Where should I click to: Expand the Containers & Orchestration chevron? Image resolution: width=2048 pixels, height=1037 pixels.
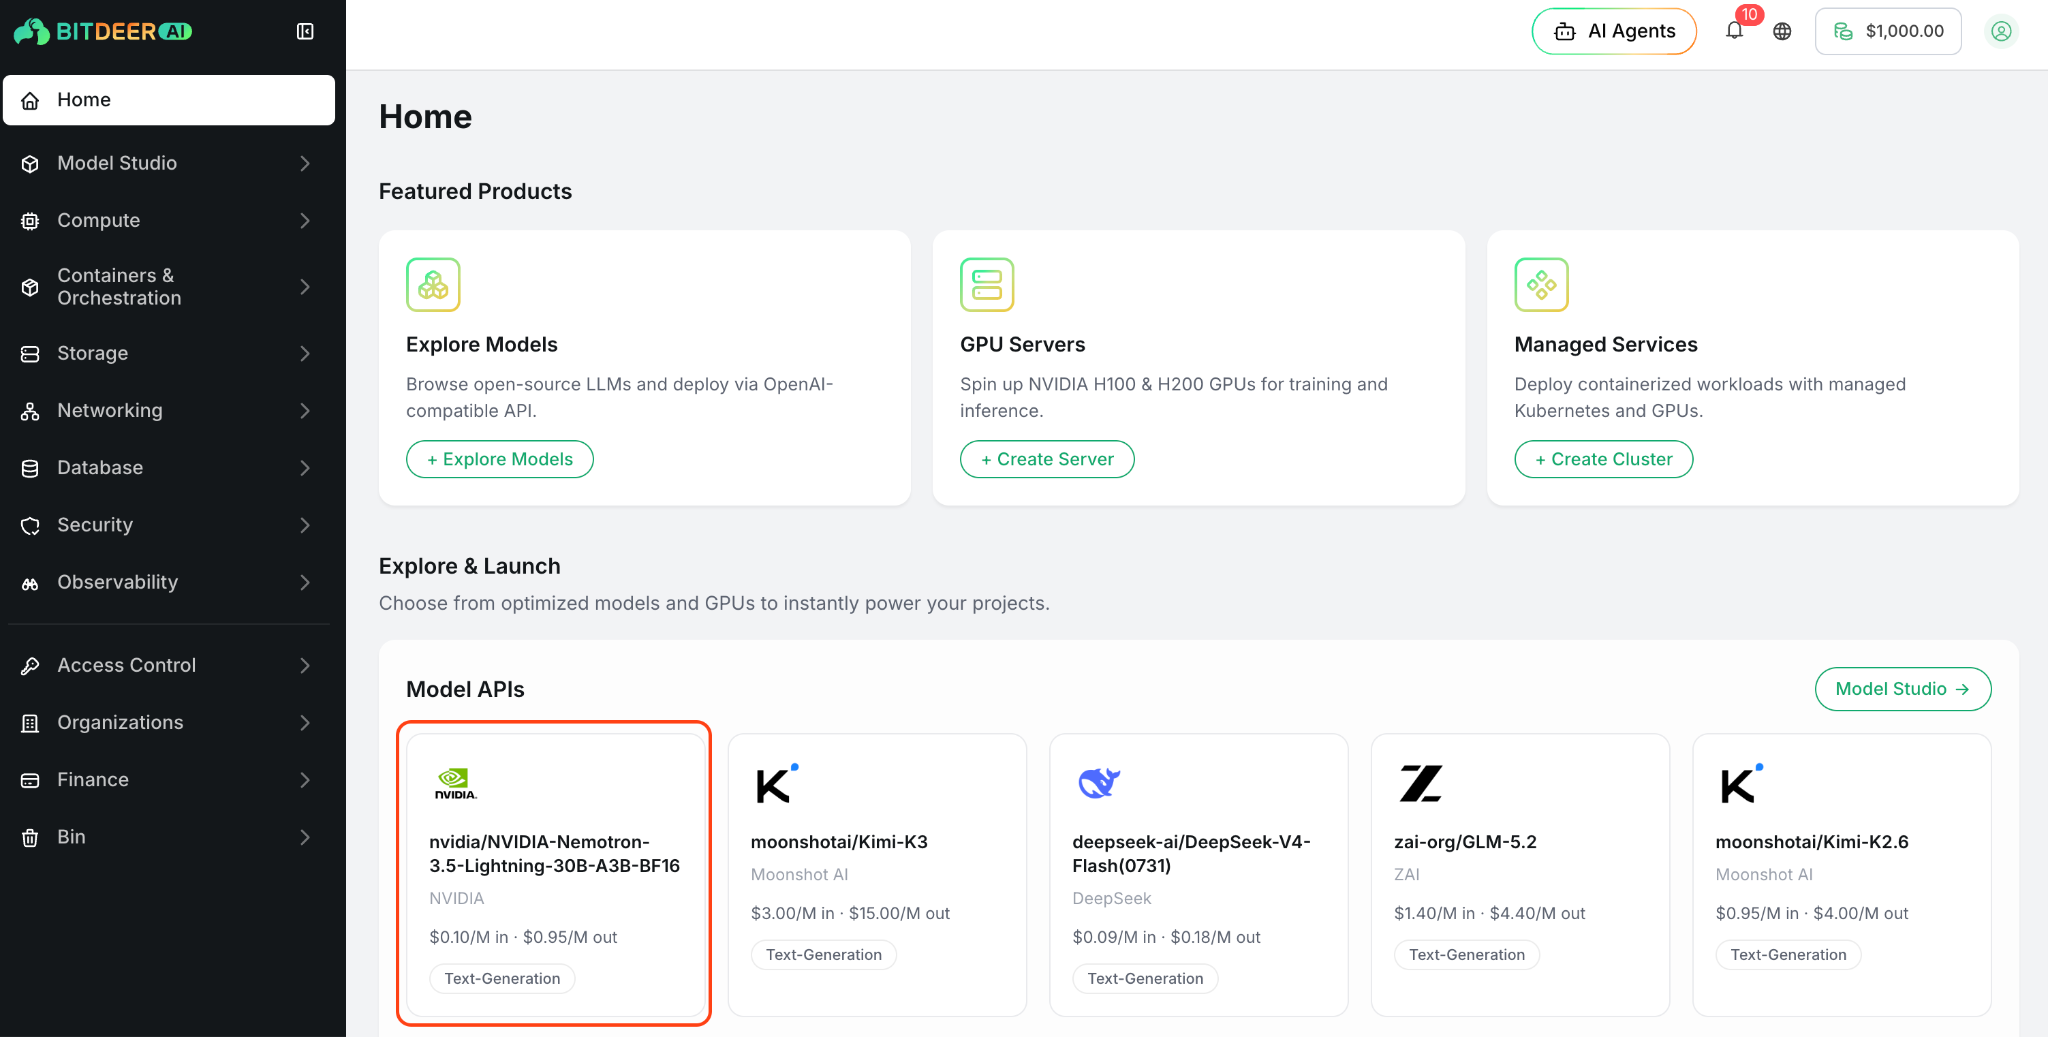305,287
